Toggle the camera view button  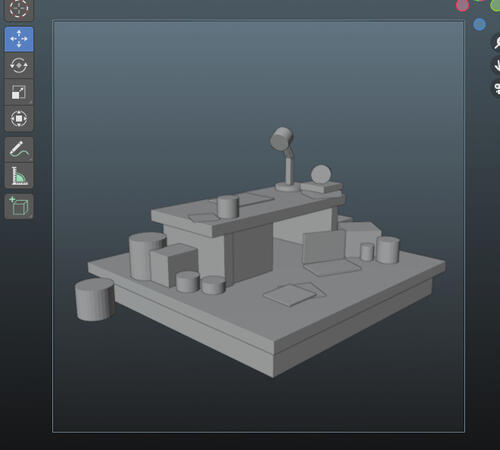click(496, 88)
